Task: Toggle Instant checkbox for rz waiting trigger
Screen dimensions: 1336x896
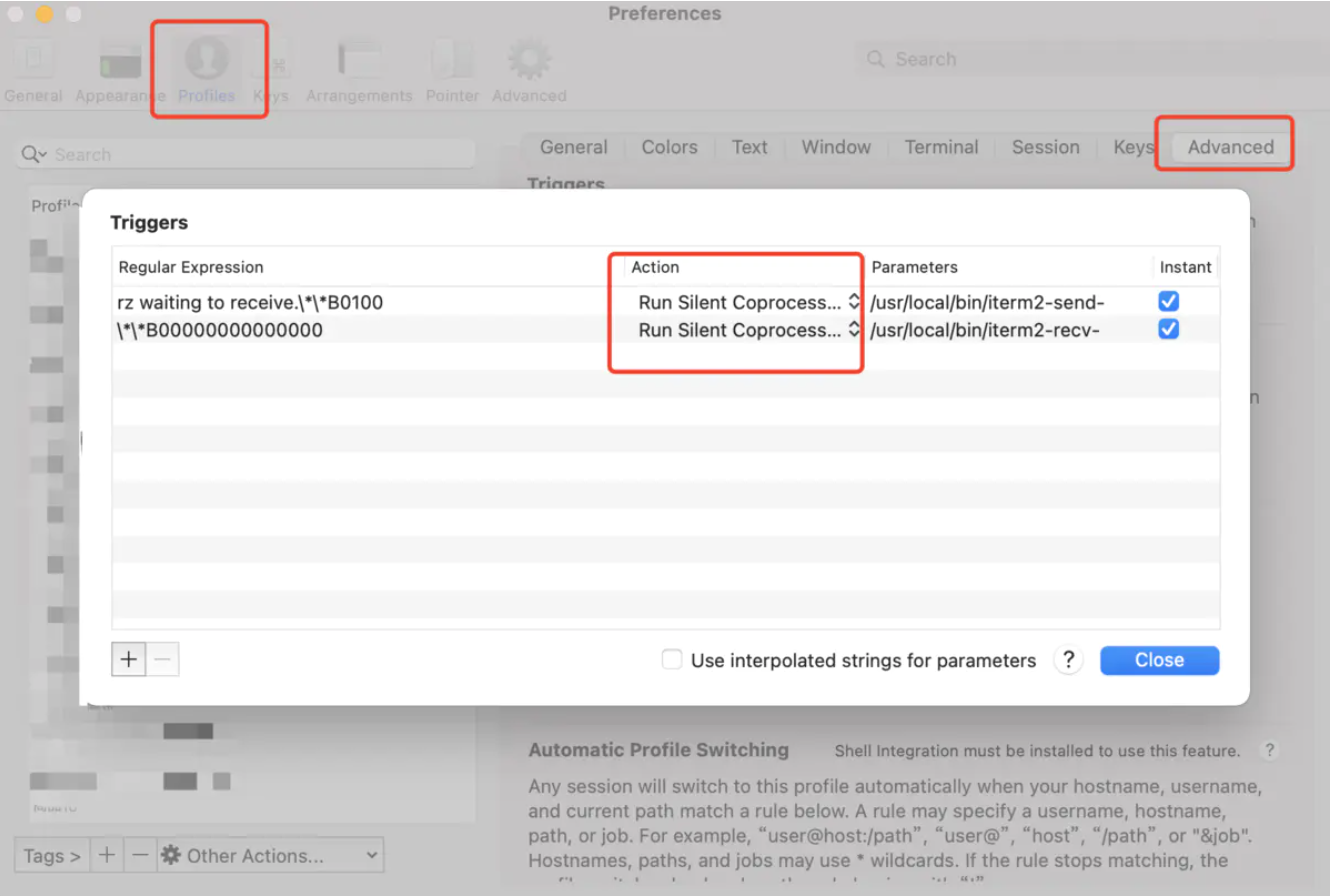Action: coord(1168,301)
